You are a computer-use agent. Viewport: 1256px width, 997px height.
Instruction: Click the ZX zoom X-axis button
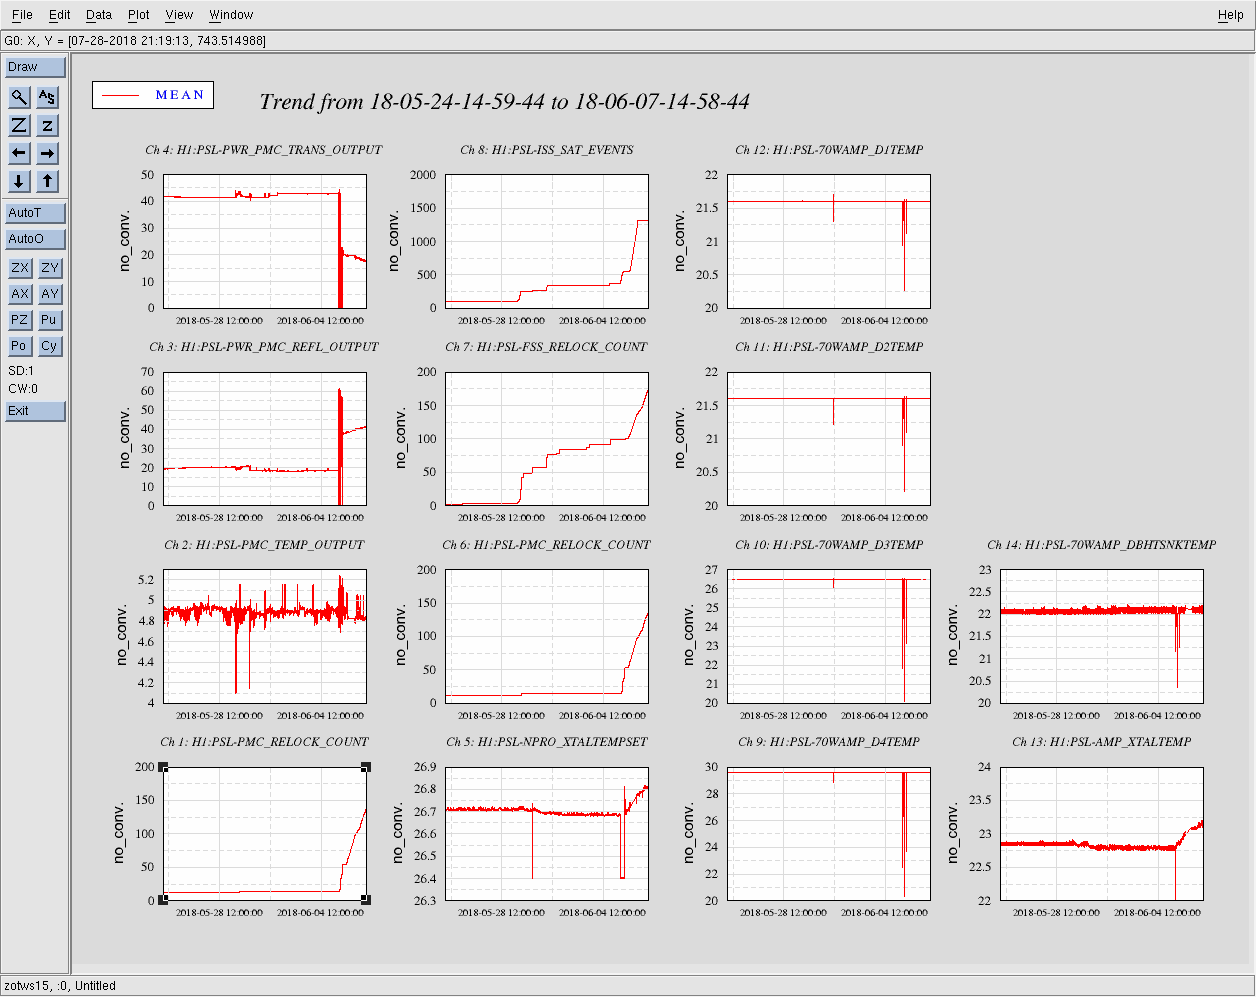point(19,268)
